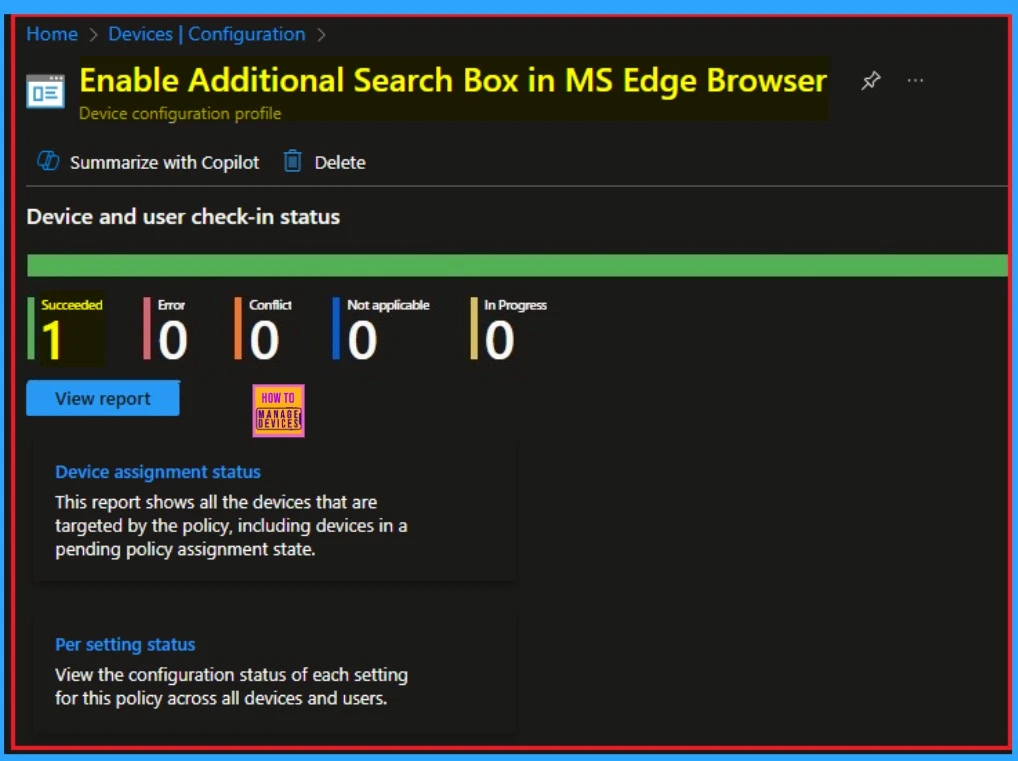Click the trash can delete icon
The image size is (1018, 761).
pyautogui.click(x=293, y=161)
